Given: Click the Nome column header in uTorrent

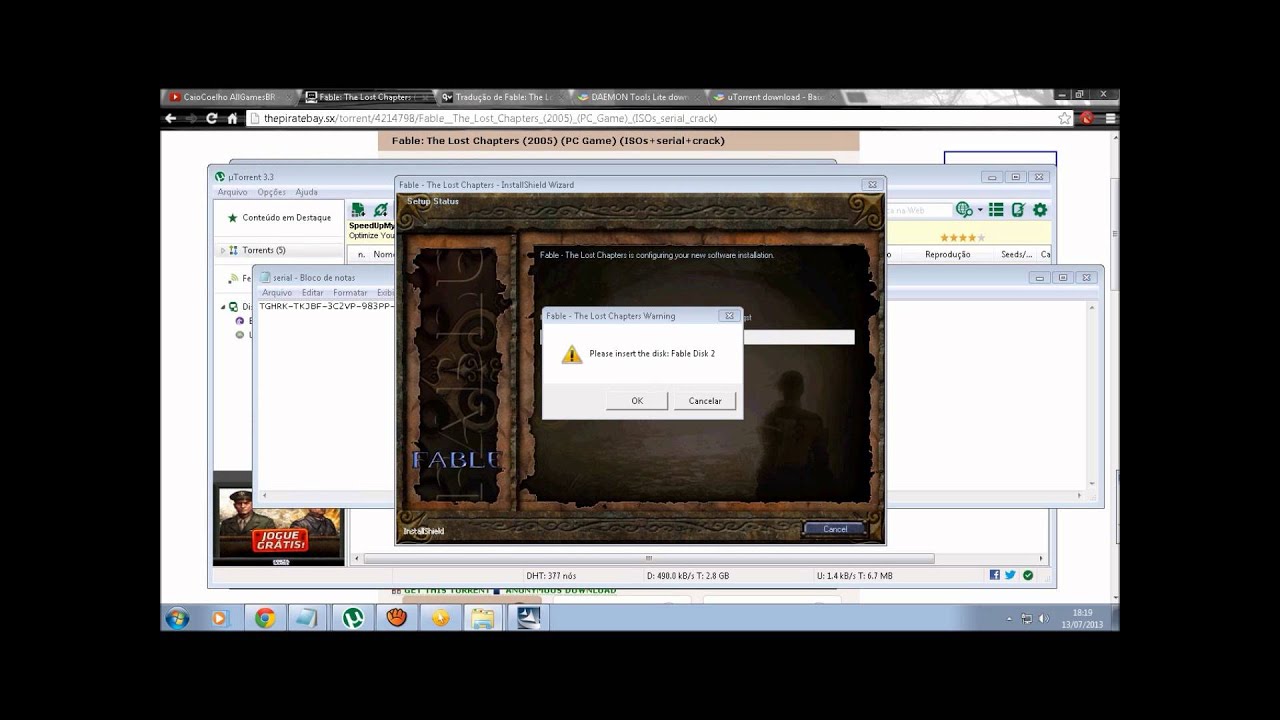Looking at the screenshot, I should click(x=384, y=255).
